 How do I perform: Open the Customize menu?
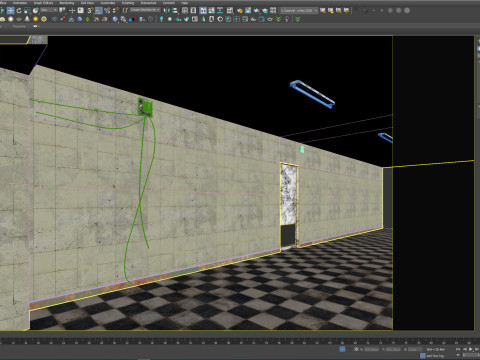[108, 3]
